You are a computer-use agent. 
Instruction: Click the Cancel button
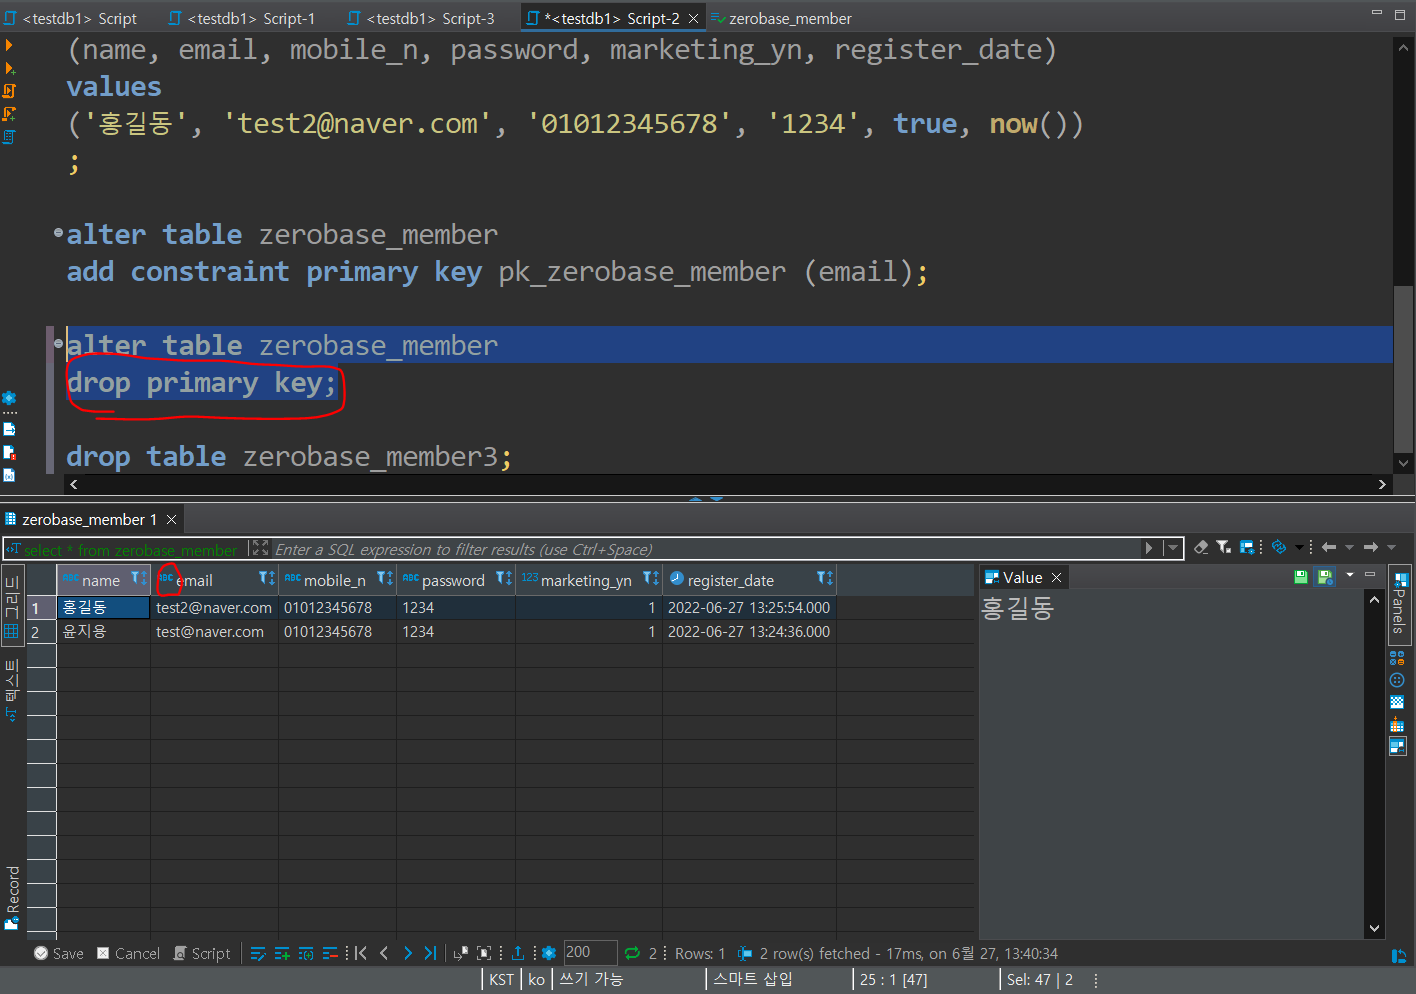128,953
